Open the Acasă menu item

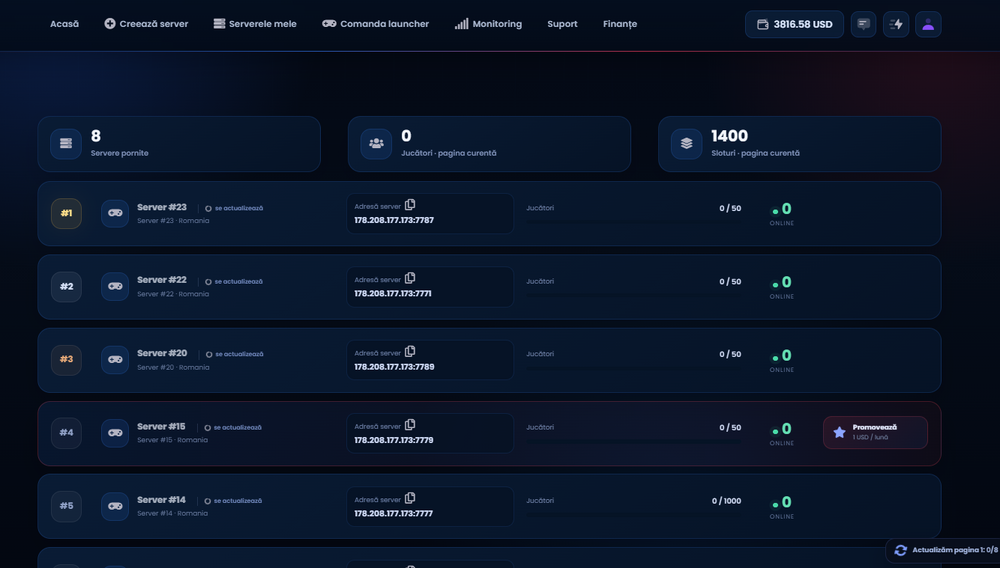pos(64,24)
